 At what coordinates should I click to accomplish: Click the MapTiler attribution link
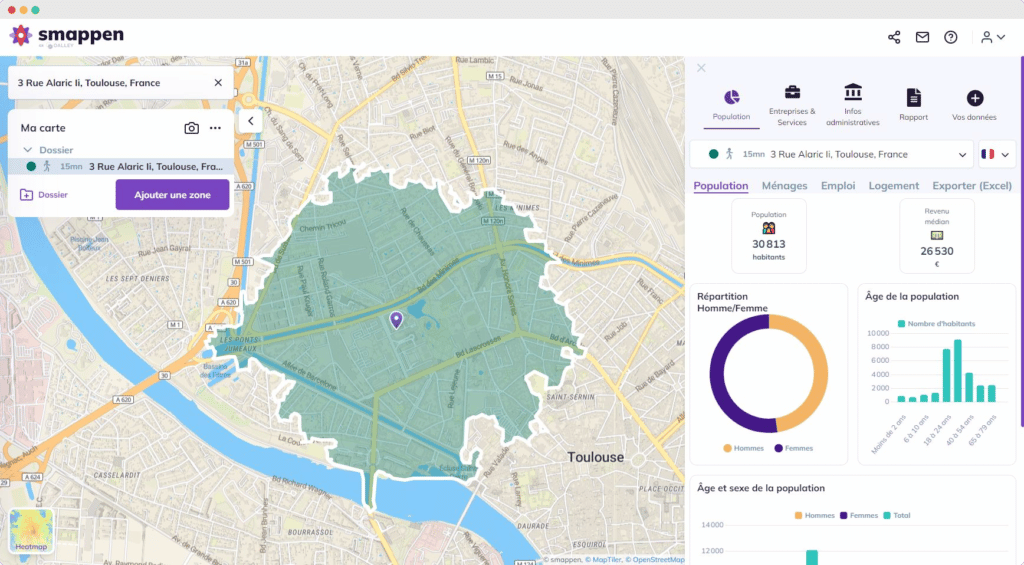coord(603,560)
